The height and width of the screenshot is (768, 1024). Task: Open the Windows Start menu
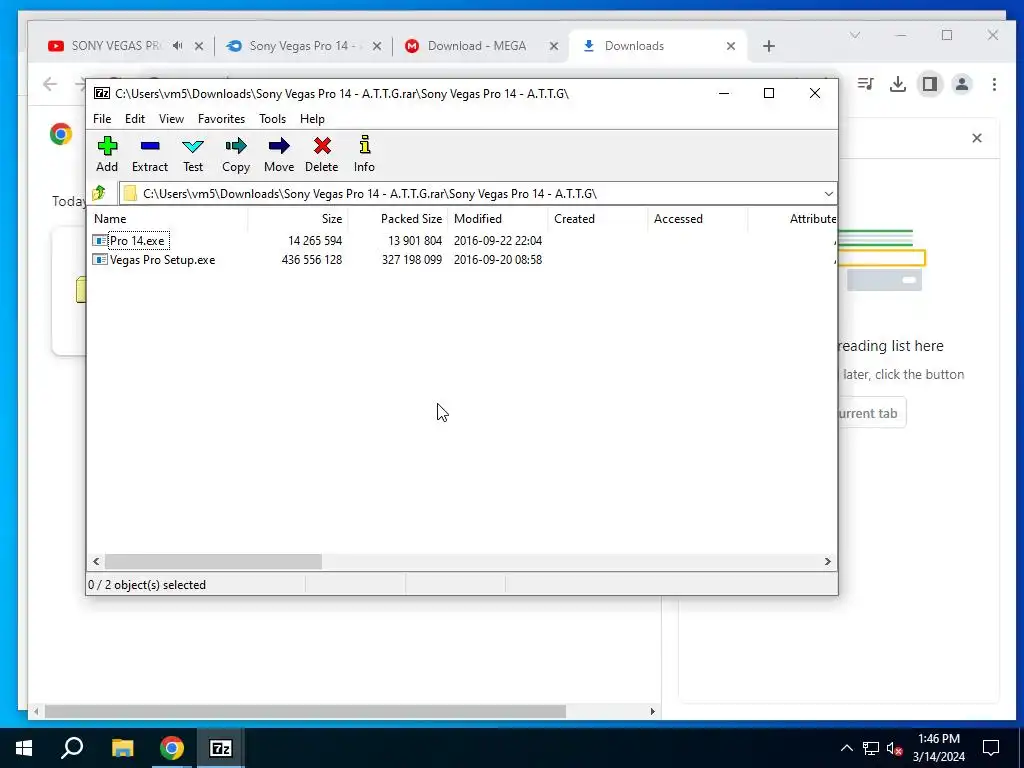(24, 748)
